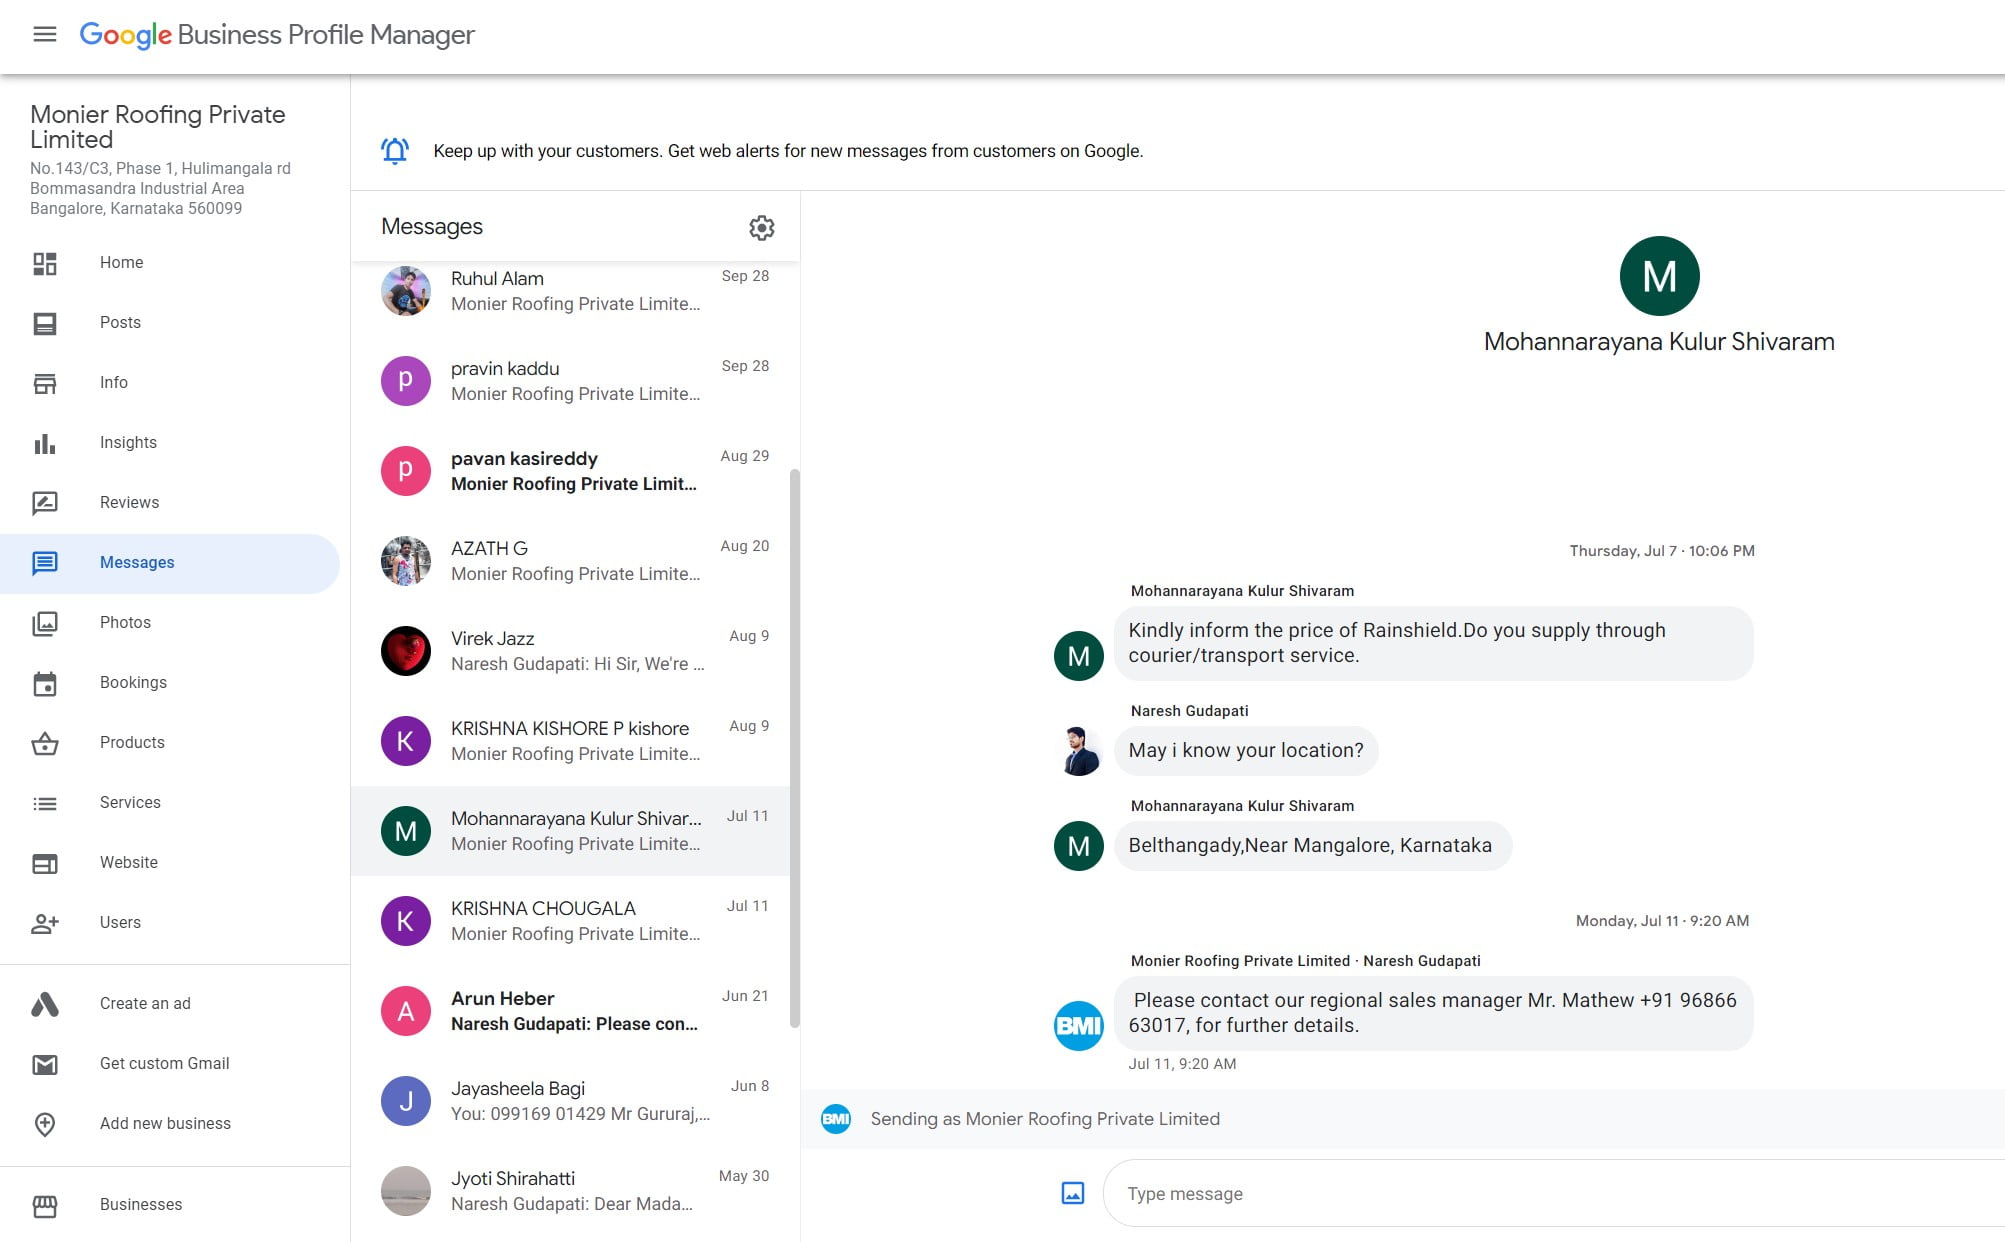
Task: Click the attach image icon
Action: pyautogui.click(x=1072, y=1193)
